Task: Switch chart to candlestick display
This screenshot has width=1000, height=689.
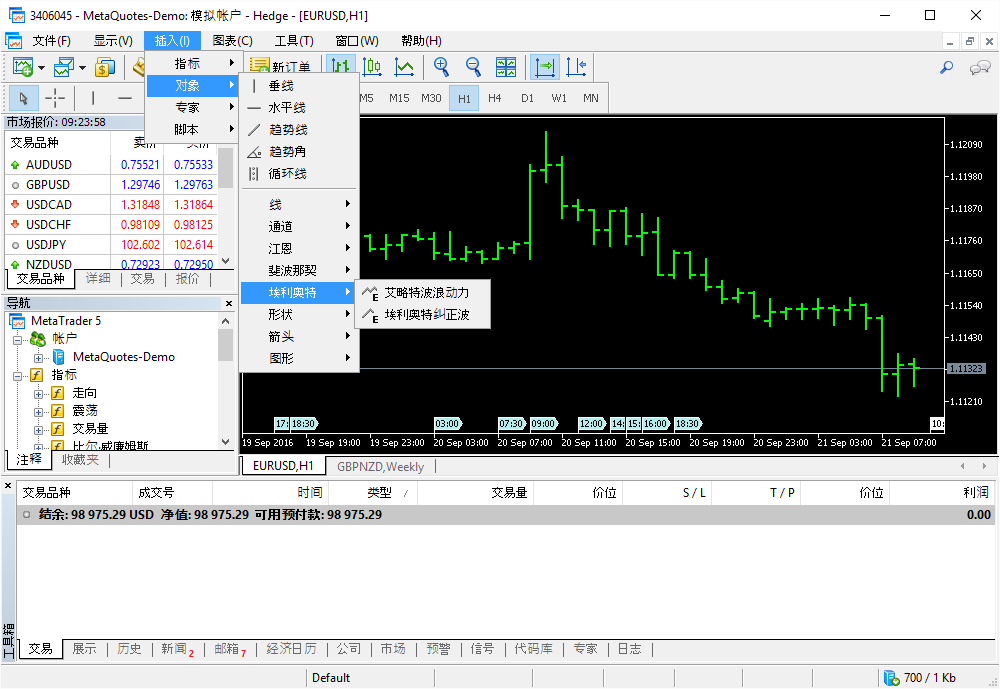Action: click(x=372, y=67)
